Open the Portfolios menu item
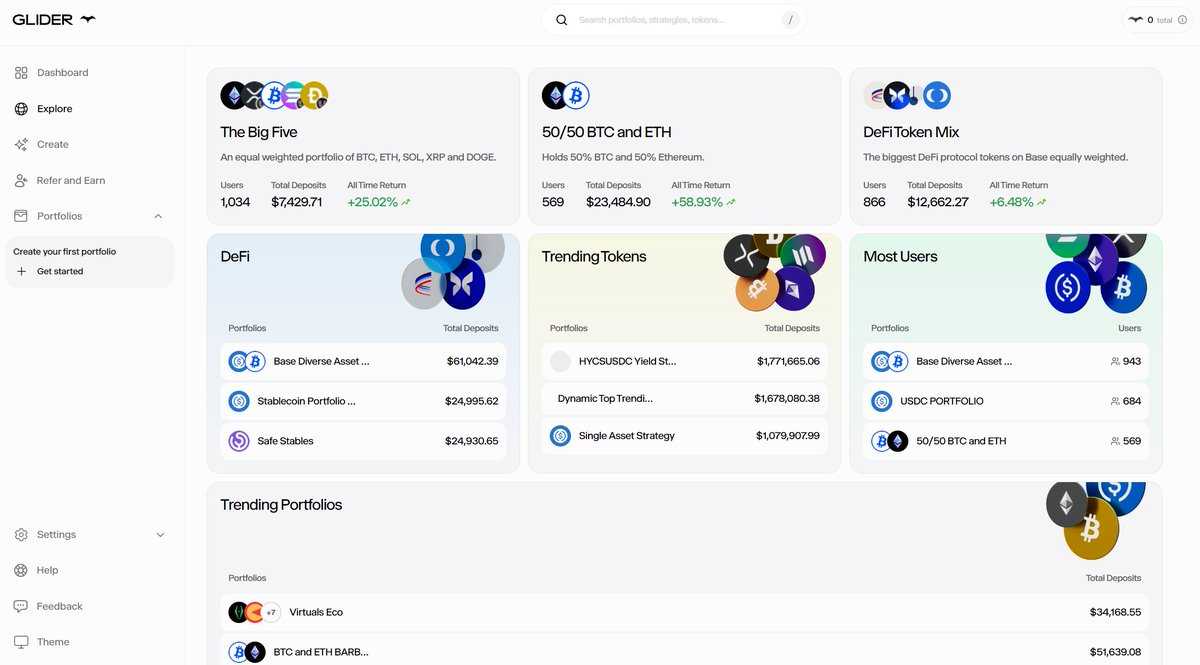The image size is (1200, 665). [x=60, y=217]
